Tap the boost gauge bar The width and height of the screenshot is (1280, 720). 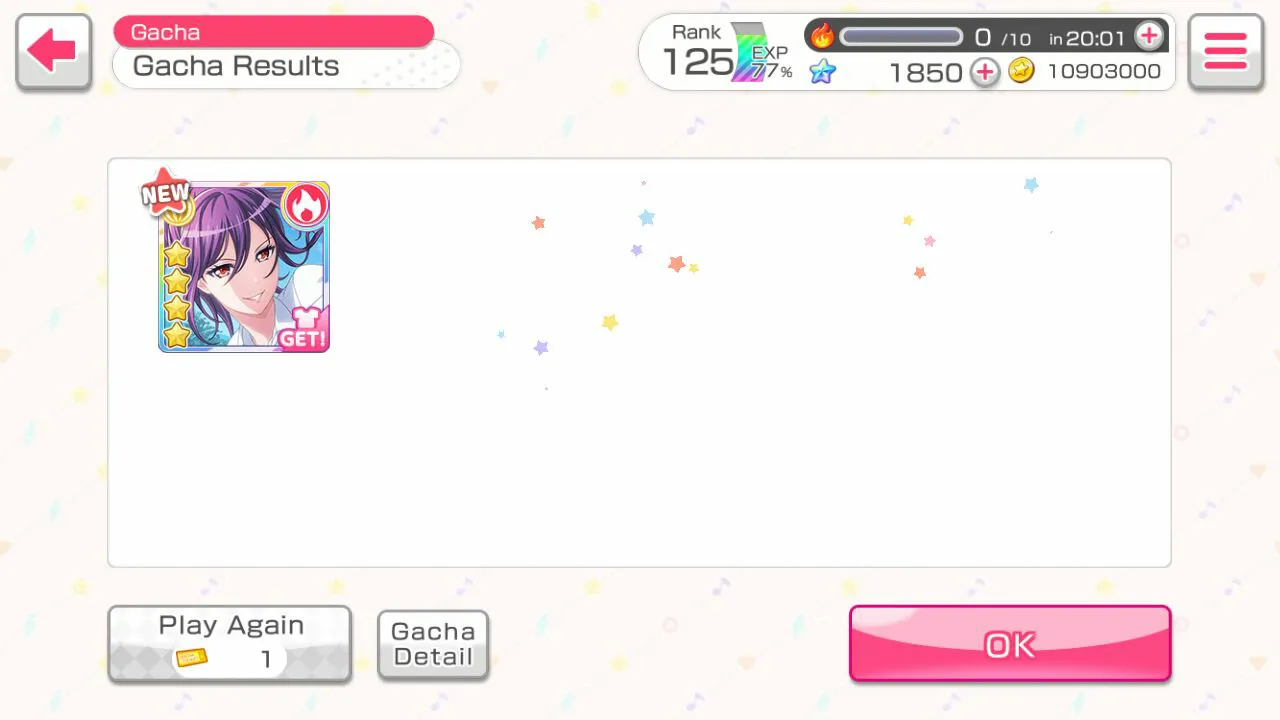[x=901, y=37]
